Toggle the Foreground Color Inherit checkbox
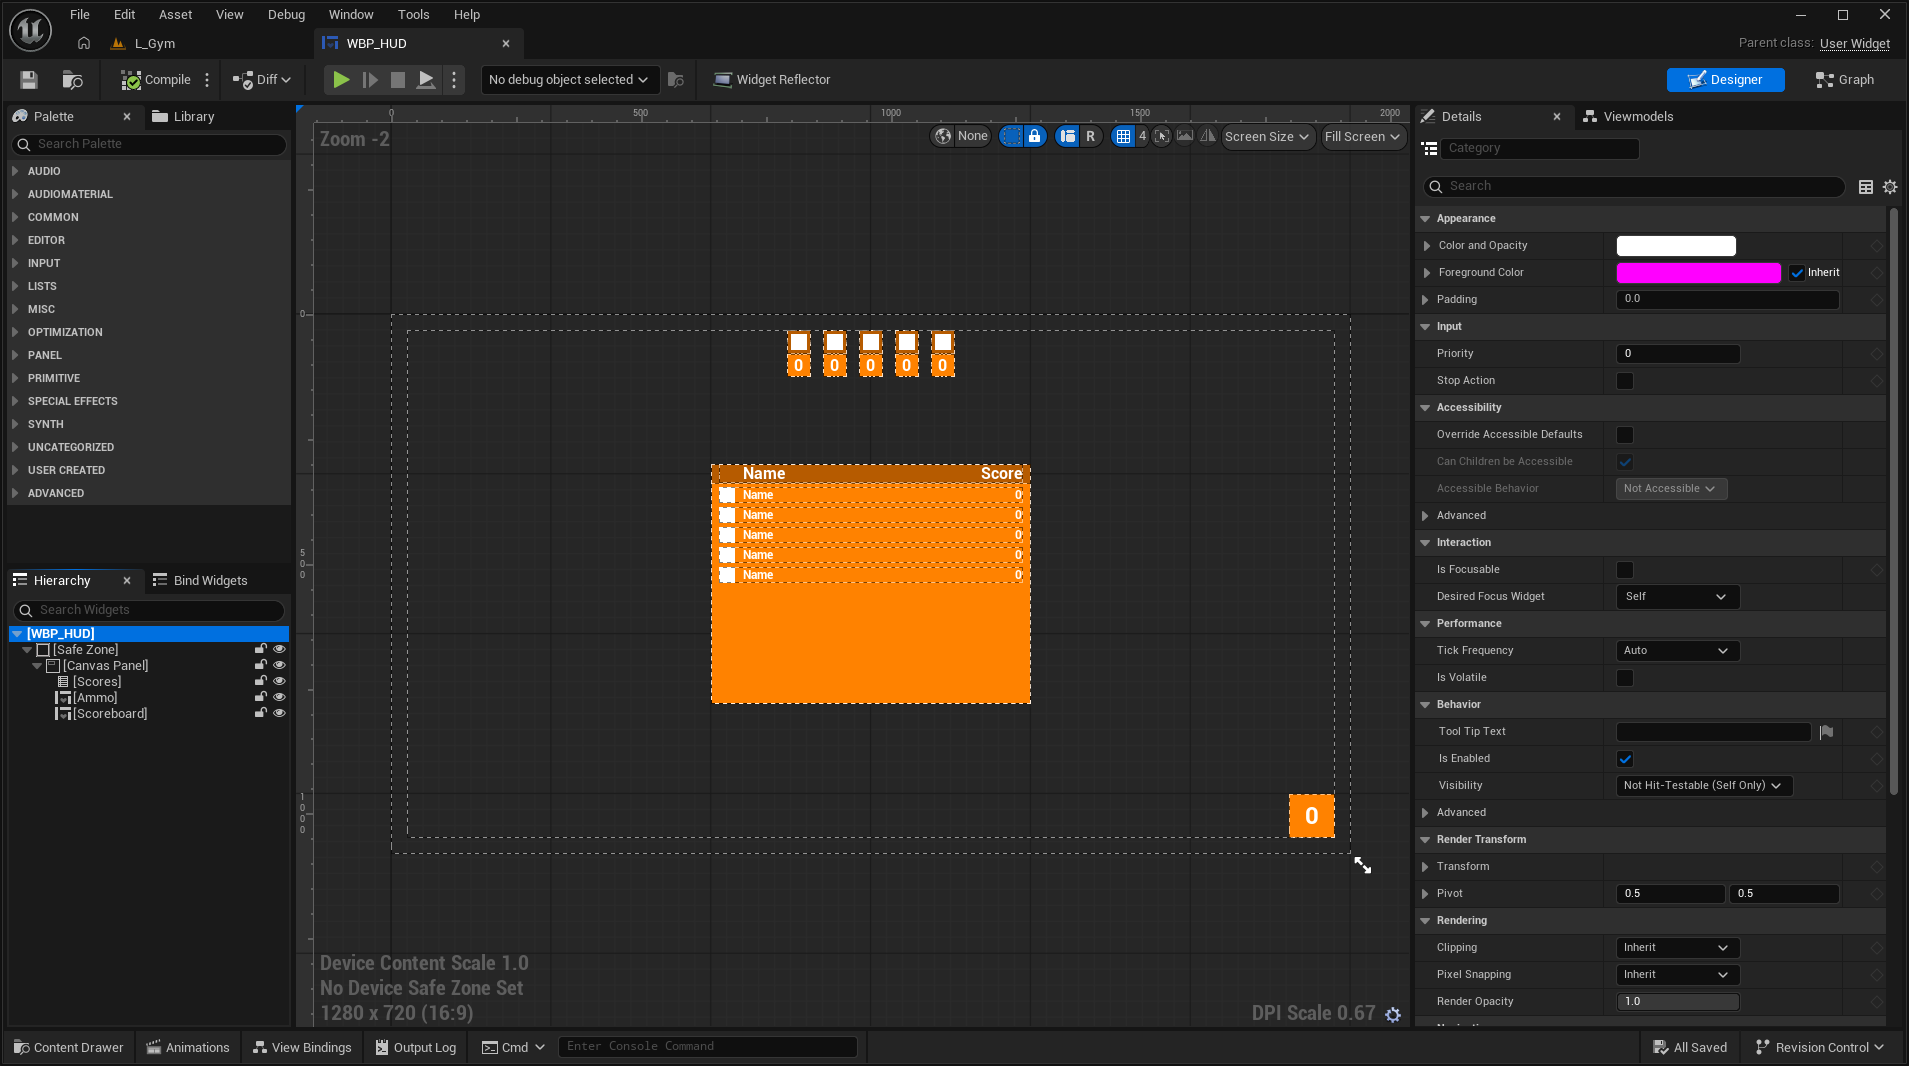 pos(1797,273)
